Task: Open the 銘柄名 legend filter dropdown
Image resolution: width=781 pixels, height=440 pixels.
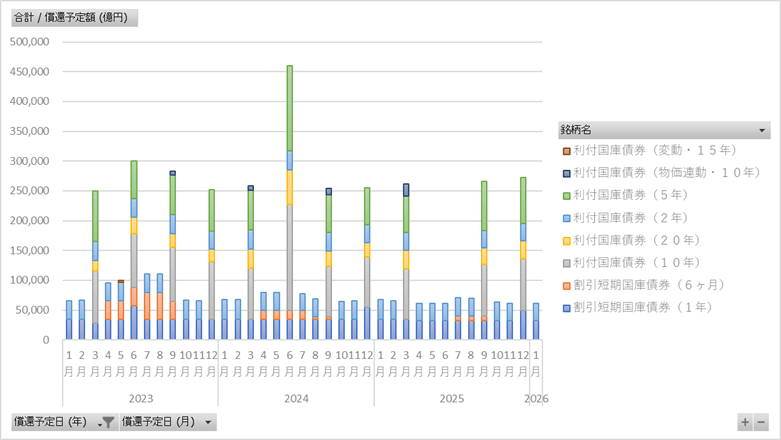Action: 763,130
